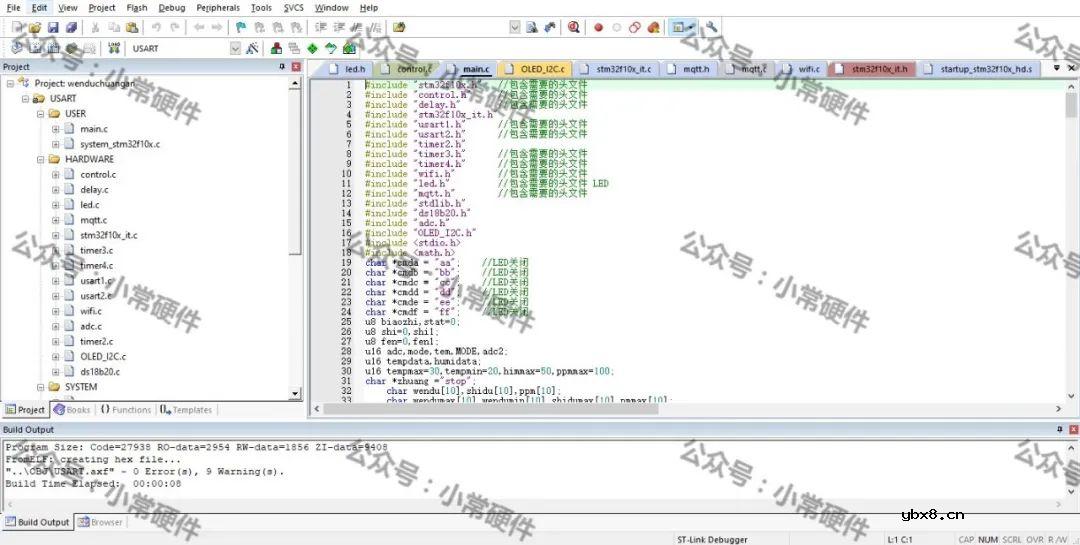Pin the Build Output panel auto-hide

(x=1060, y=429)
